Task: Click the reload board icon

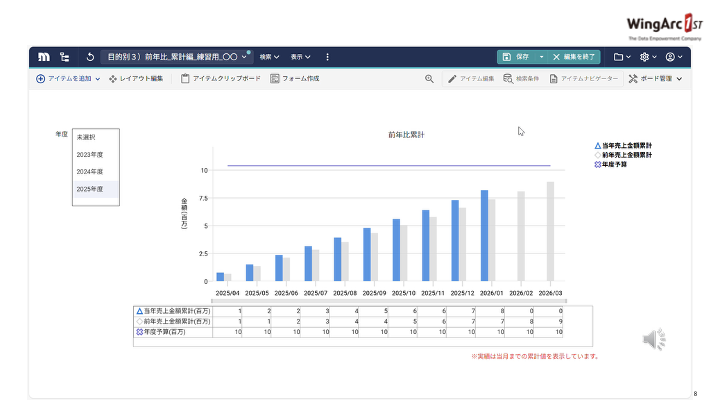Action: (91, 57)
